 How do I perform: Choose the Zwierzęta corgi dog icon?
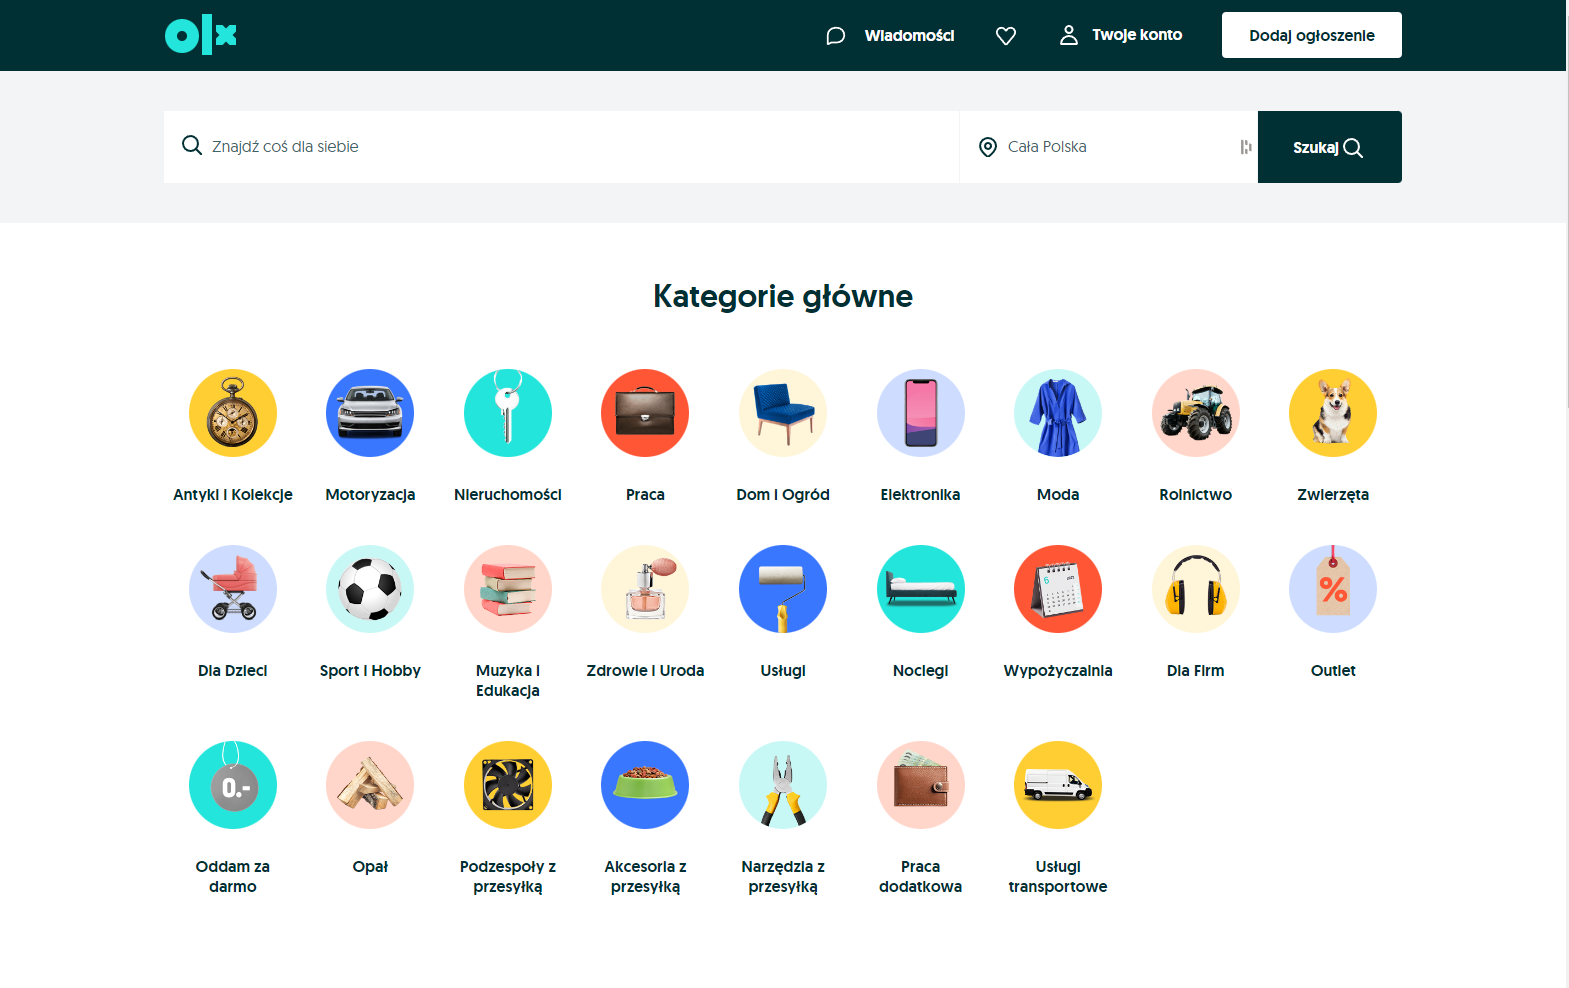(x=1333, y=413)
